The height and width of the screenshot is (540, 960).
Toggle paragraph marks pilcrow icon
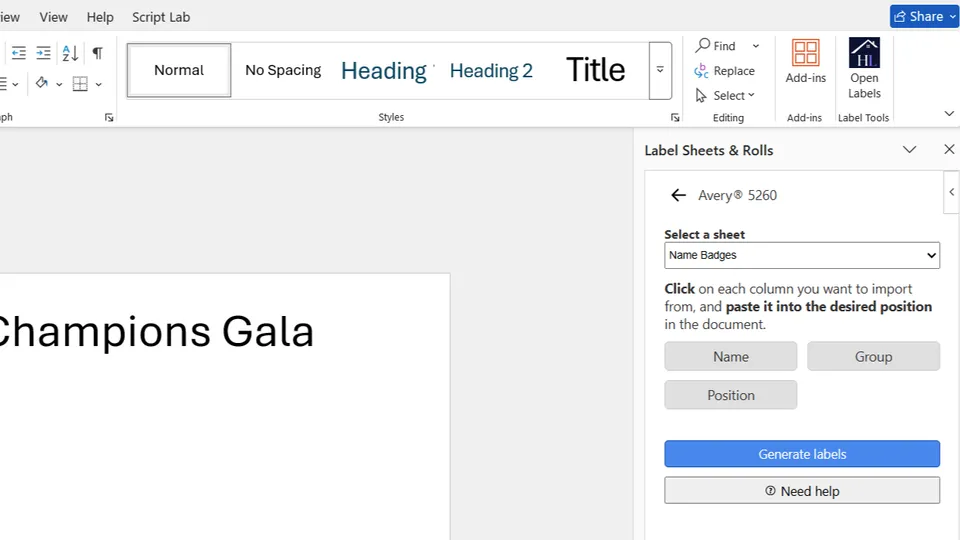point(97,53)
